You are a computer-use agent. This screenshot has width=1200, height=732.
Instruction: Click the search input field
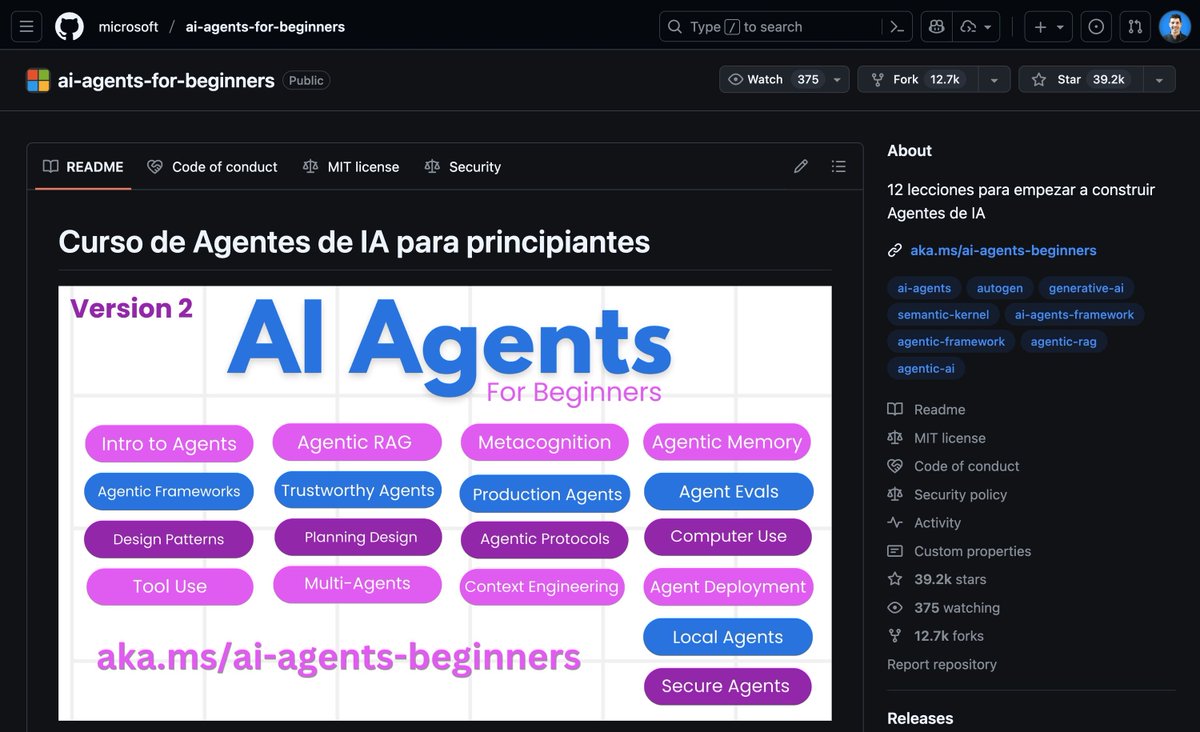(770, 27)
